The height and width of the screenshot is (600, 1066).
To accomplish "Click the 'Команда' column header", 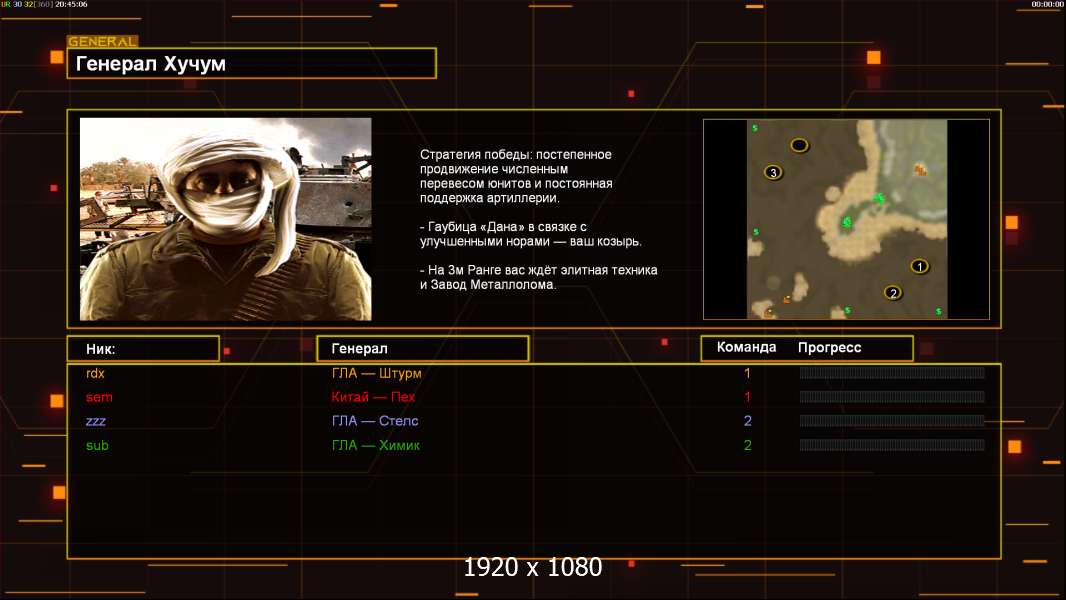I will (746, 347).
